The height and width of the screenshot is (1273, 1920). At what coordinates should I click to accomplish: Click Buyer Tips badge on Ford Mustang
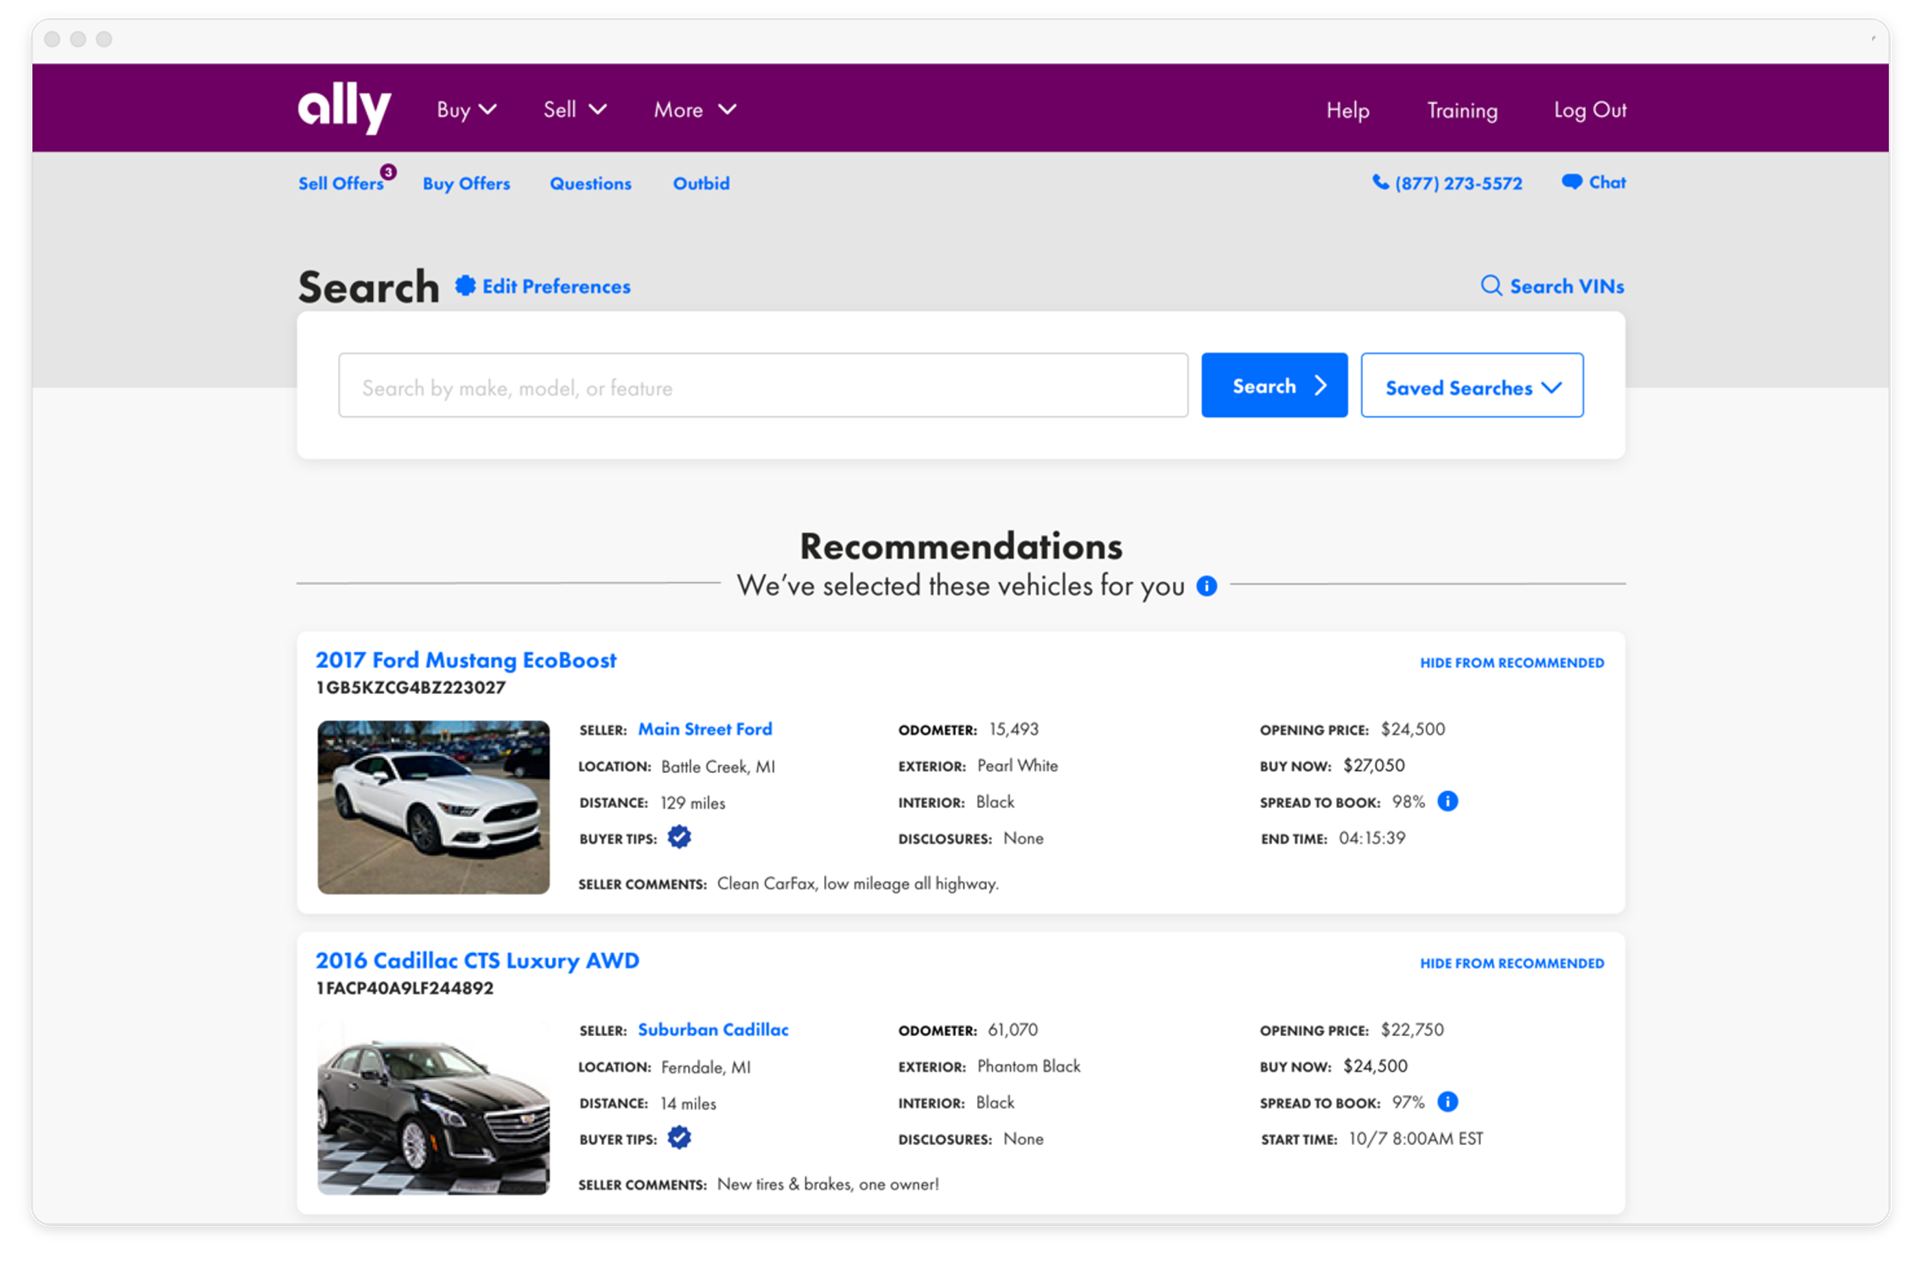tap(679, 837)
